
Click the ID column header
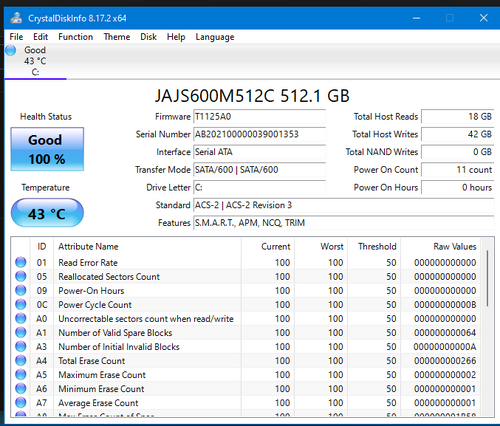[42, 247]
